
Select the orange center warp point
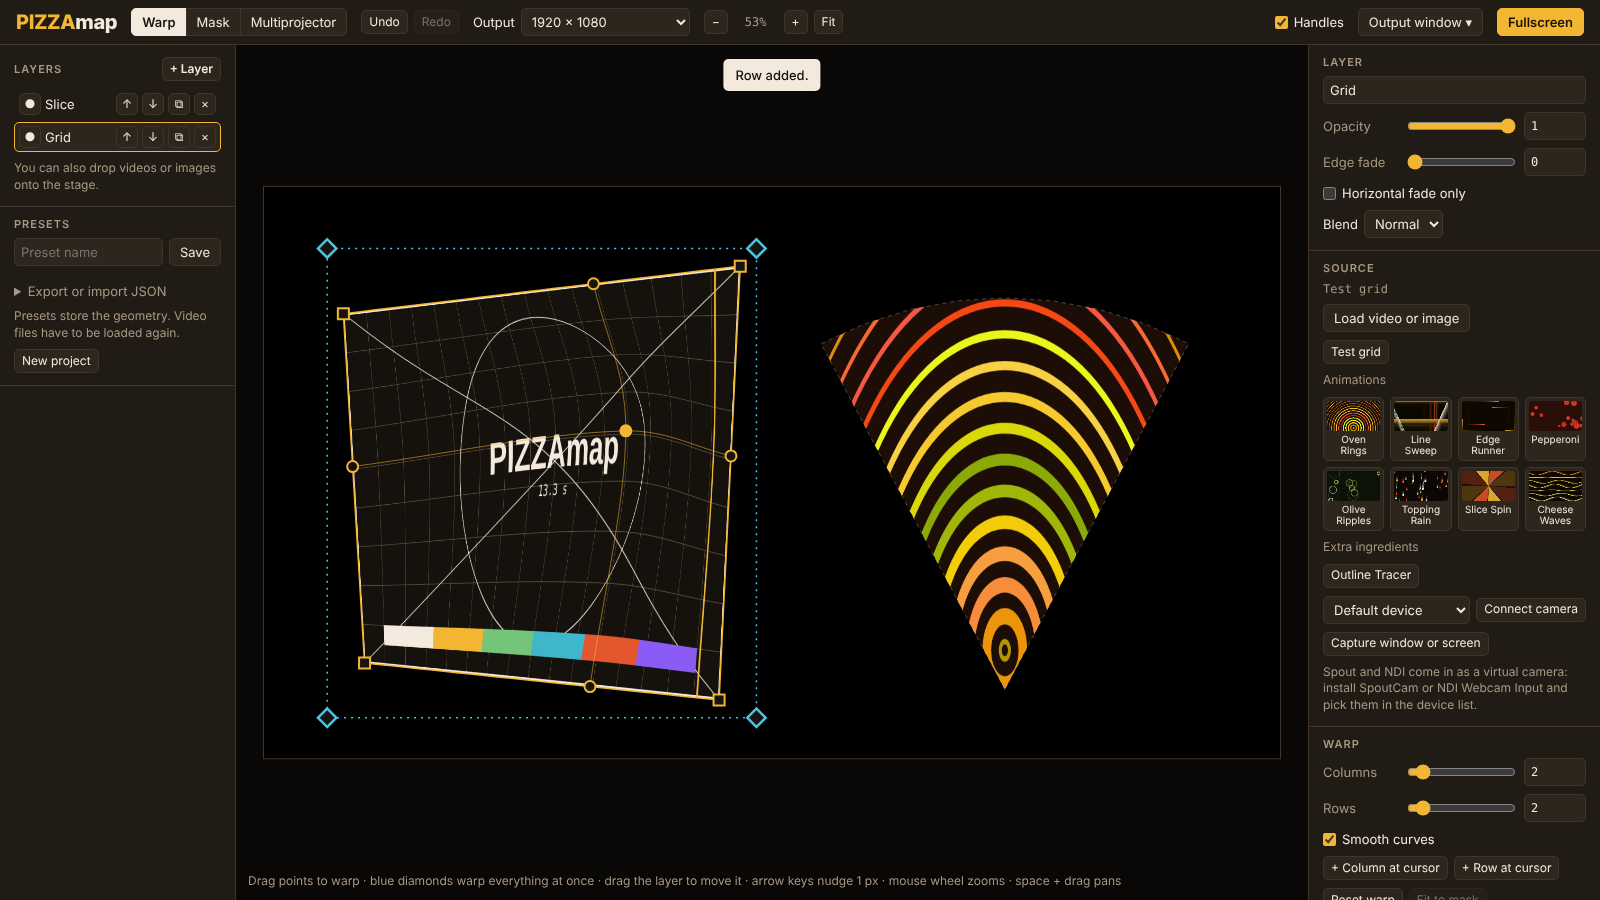[x=626, y=431]
